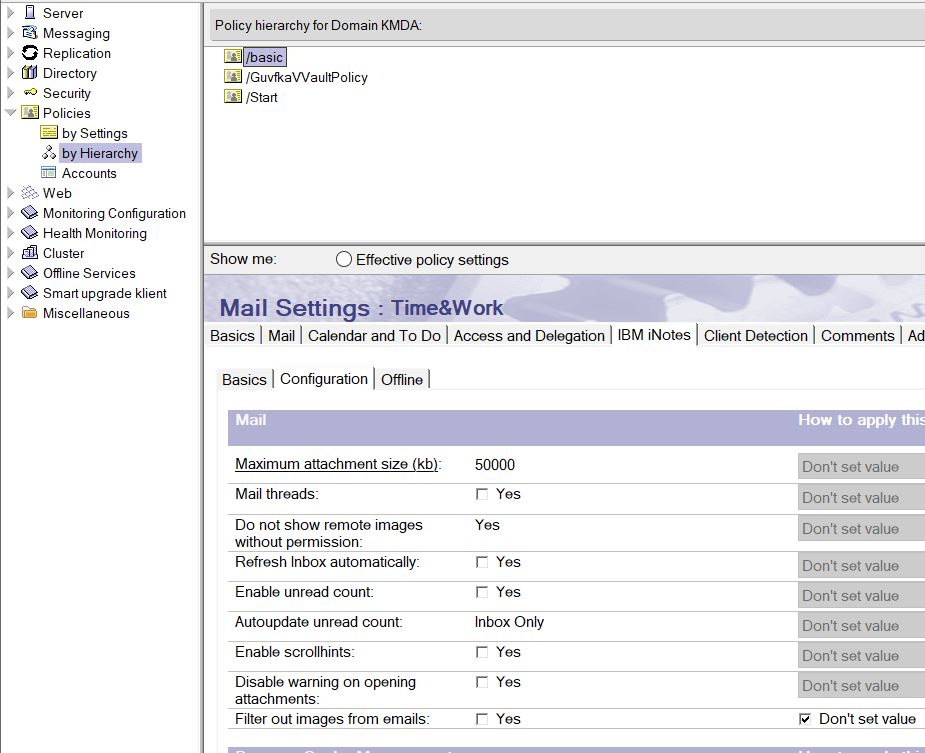Click the Messaging envelope icon
This screenshot has height=753, width=925.
click(x=29, y=32)
